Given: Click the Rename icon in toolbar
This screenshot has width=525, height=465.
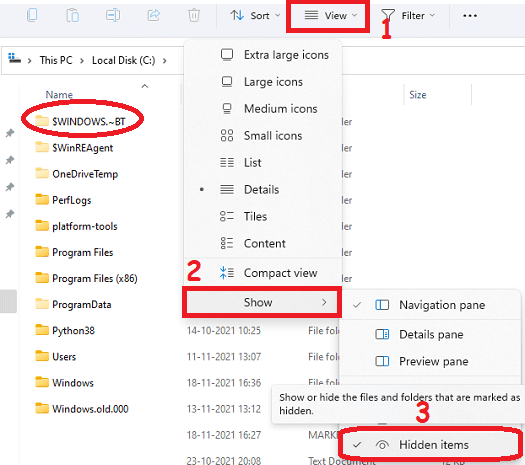Looking at the screenshot, I should pyautogui.click(x=113, y=15).
